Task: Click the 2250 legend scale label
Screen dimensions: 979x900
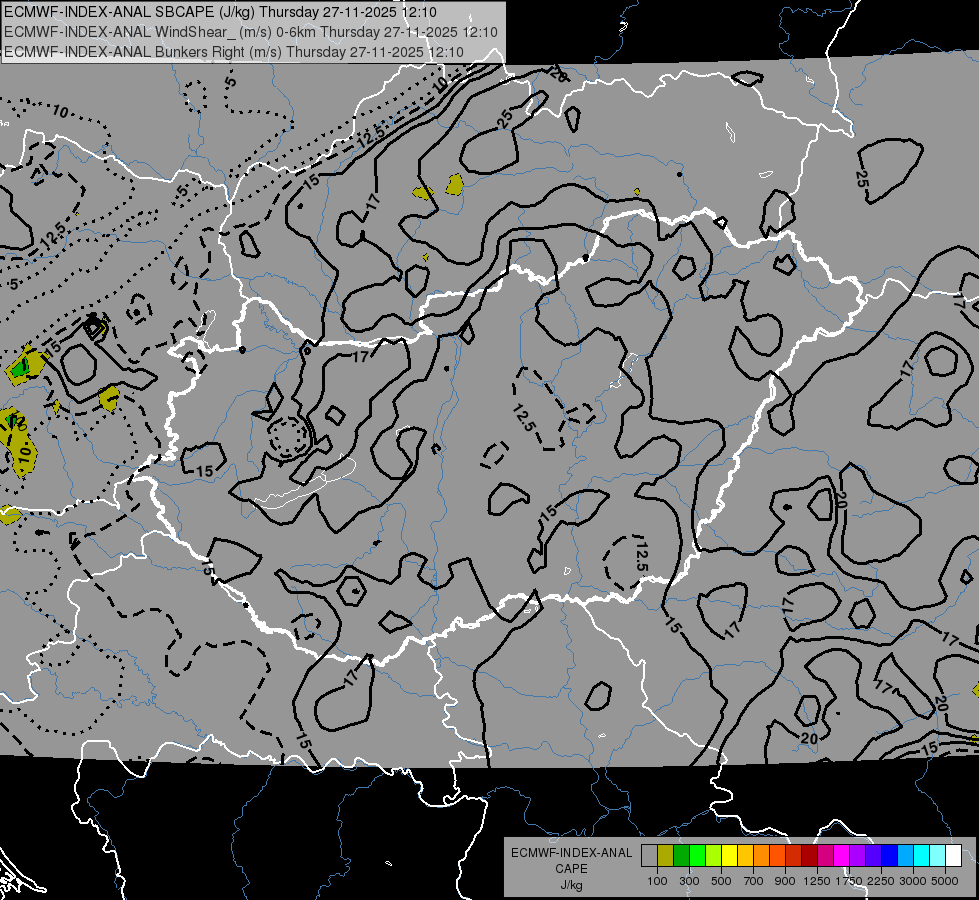Action: (881, 881)
